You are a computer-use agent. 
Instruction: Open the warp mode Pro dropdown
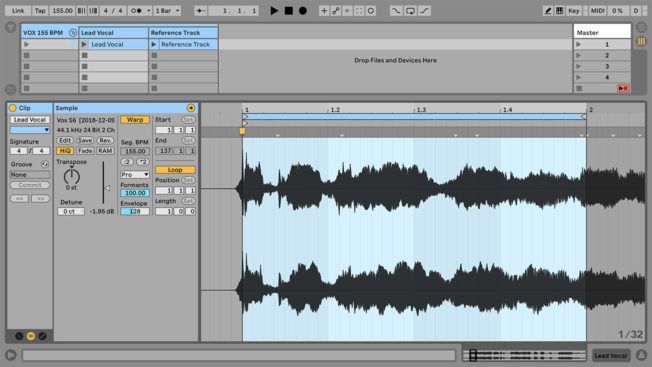click(x=135, y=175)
